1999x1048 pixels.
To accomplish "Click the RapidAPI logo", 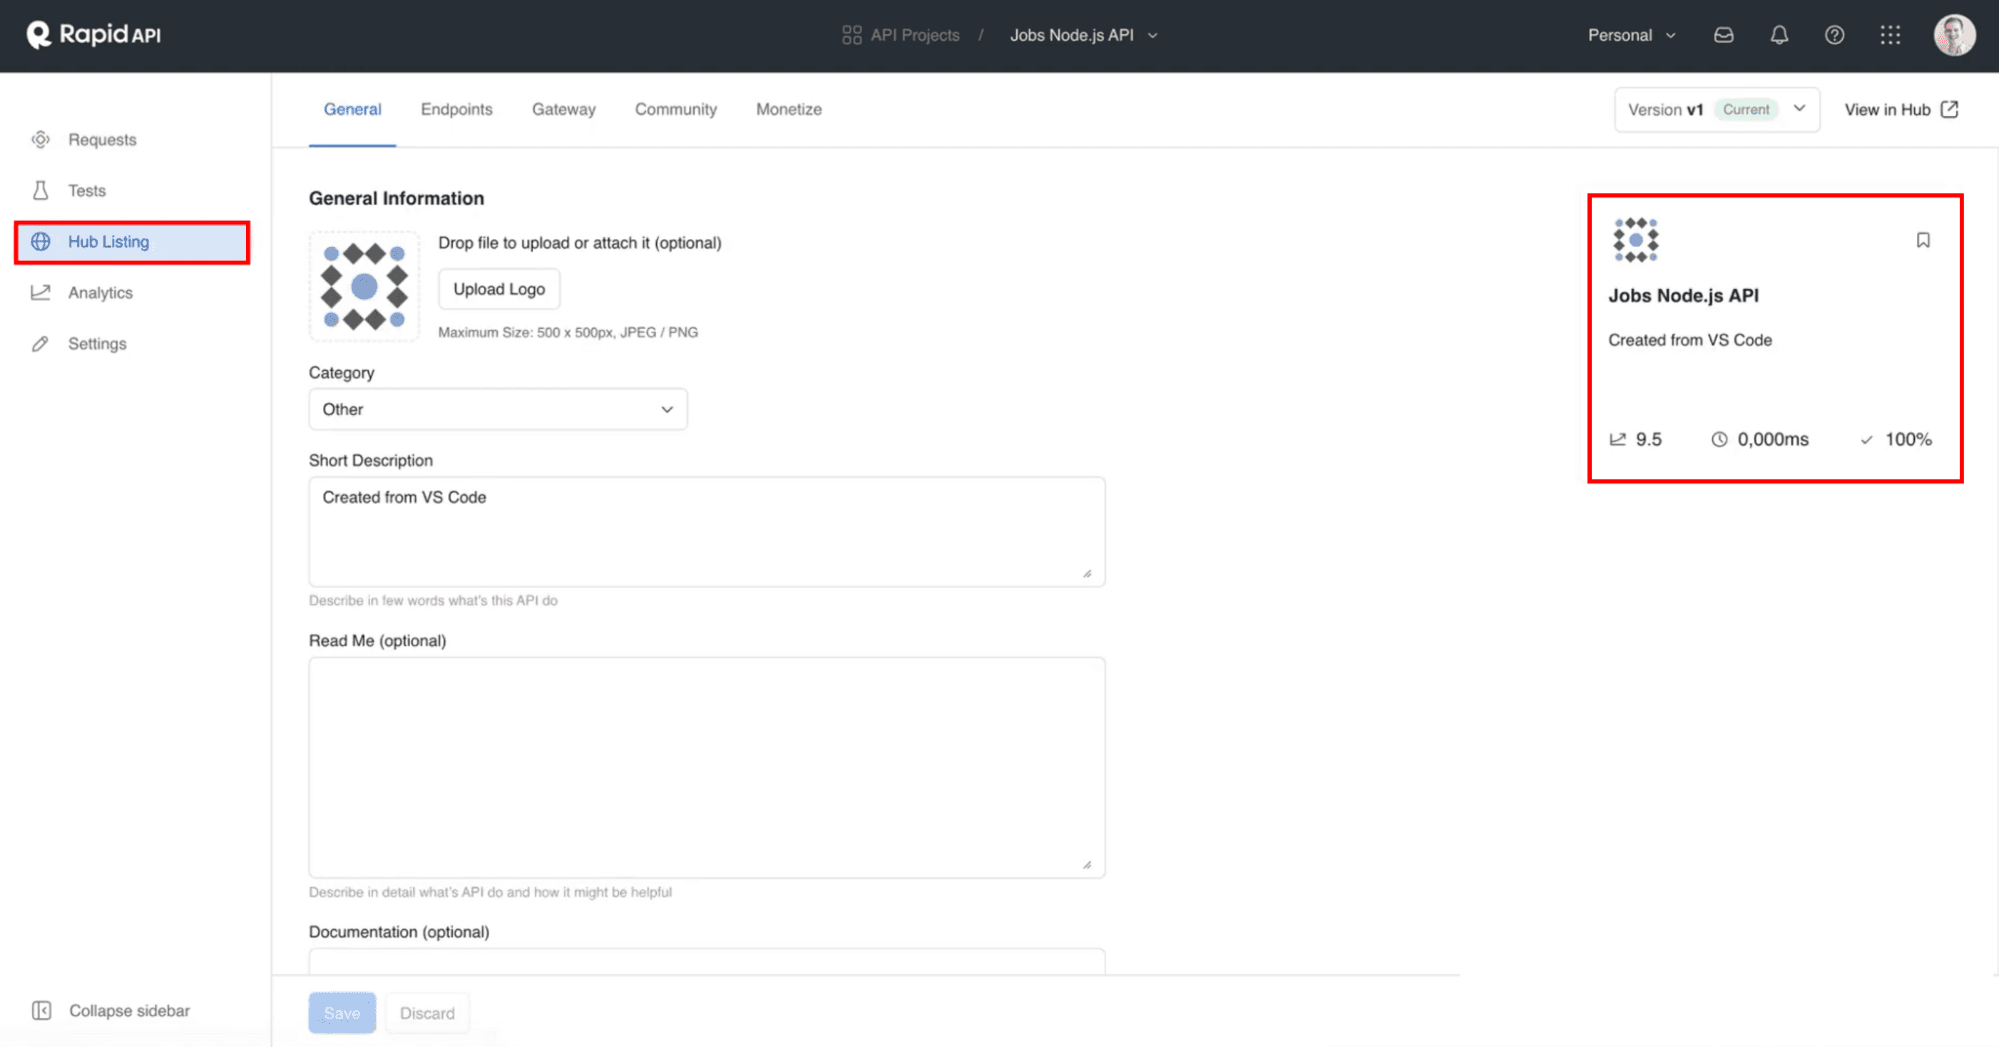I will tap(93, 35).
